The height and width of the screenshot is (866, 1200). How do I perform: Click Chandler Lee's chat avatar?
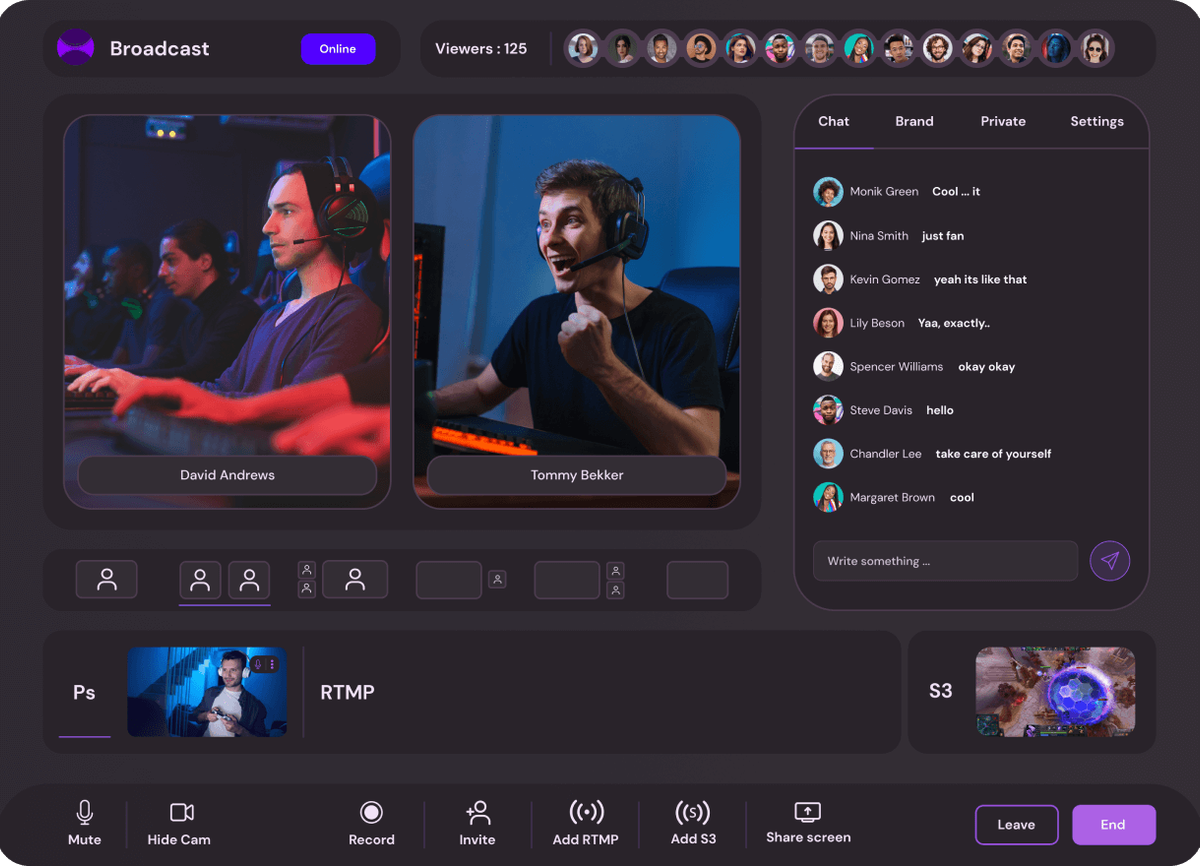click(828, 454)
